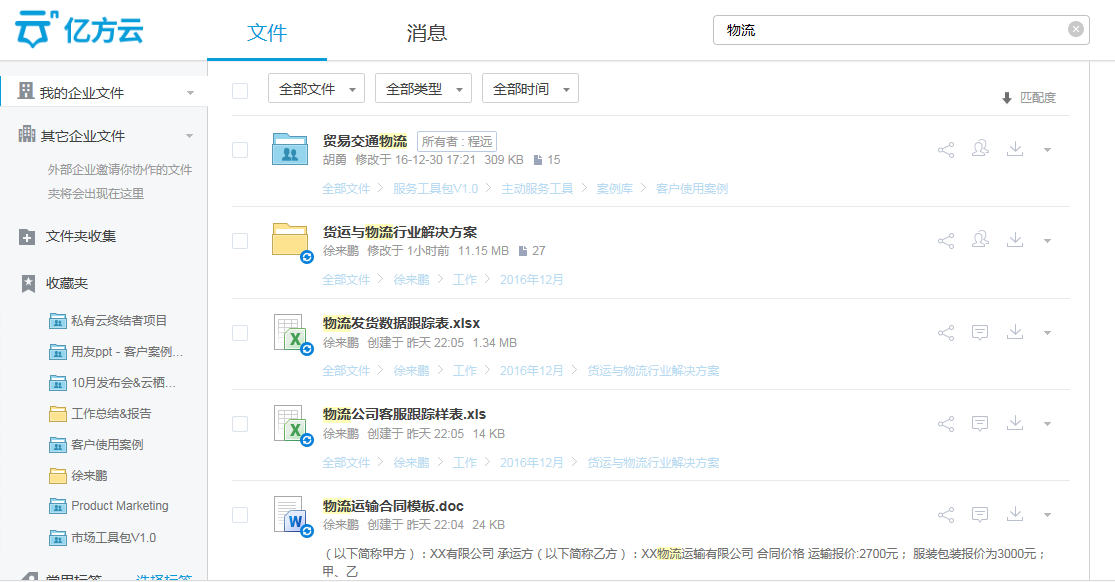Download 物流发货数据跟踪表.xlsx
This screenshot has width=1115, height=582.
(x=1015, y=331)
